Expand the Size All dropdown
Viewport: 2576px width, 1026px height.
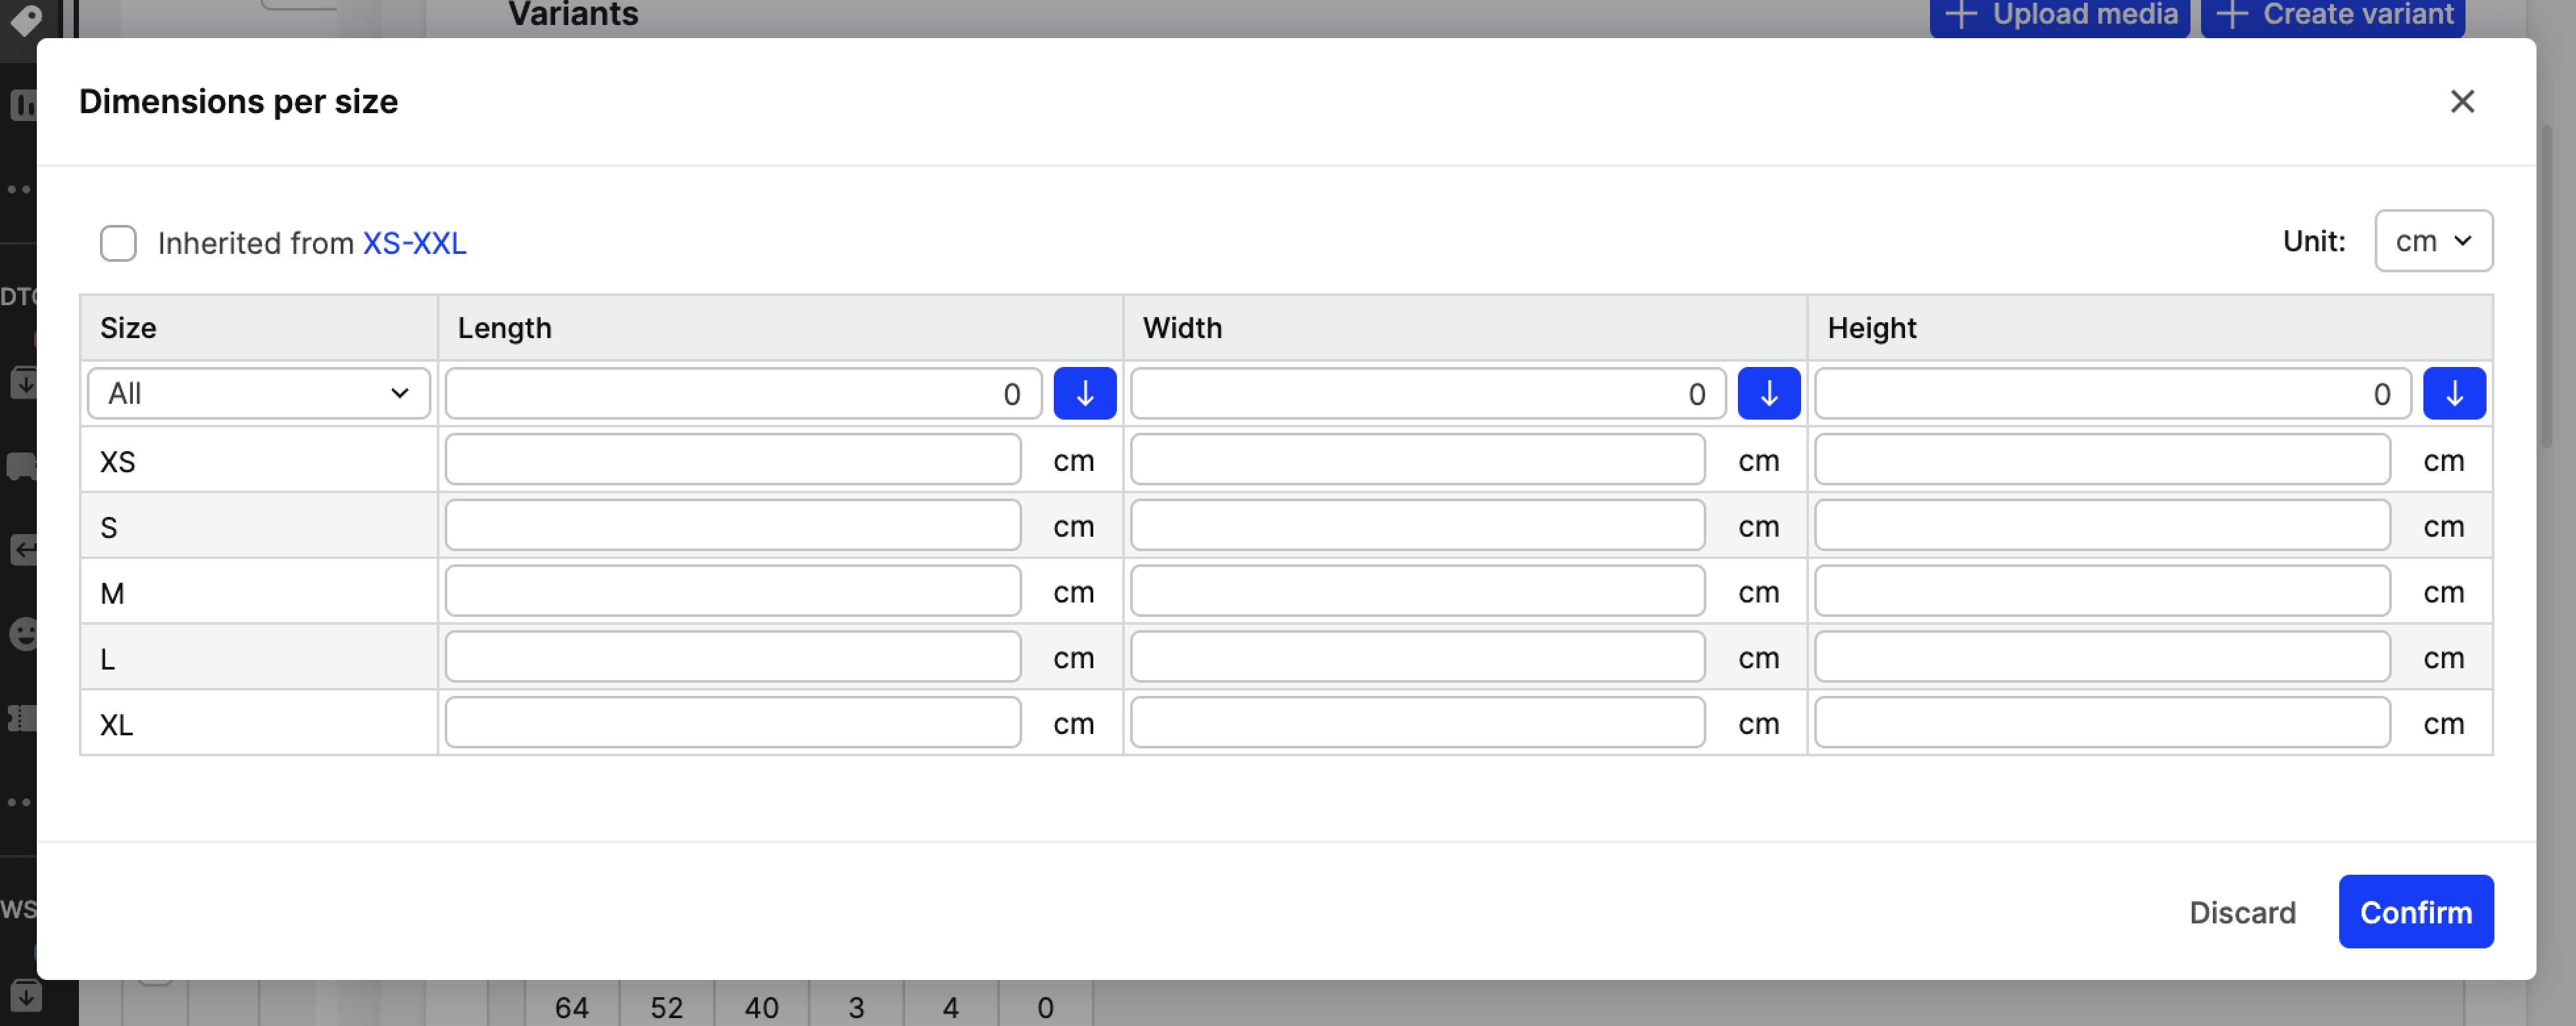pos(259,393)
